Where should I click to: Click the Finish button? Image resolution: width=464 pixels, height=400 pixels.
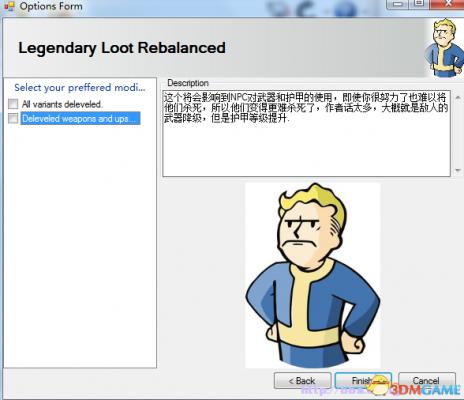[x=363, y=380]
